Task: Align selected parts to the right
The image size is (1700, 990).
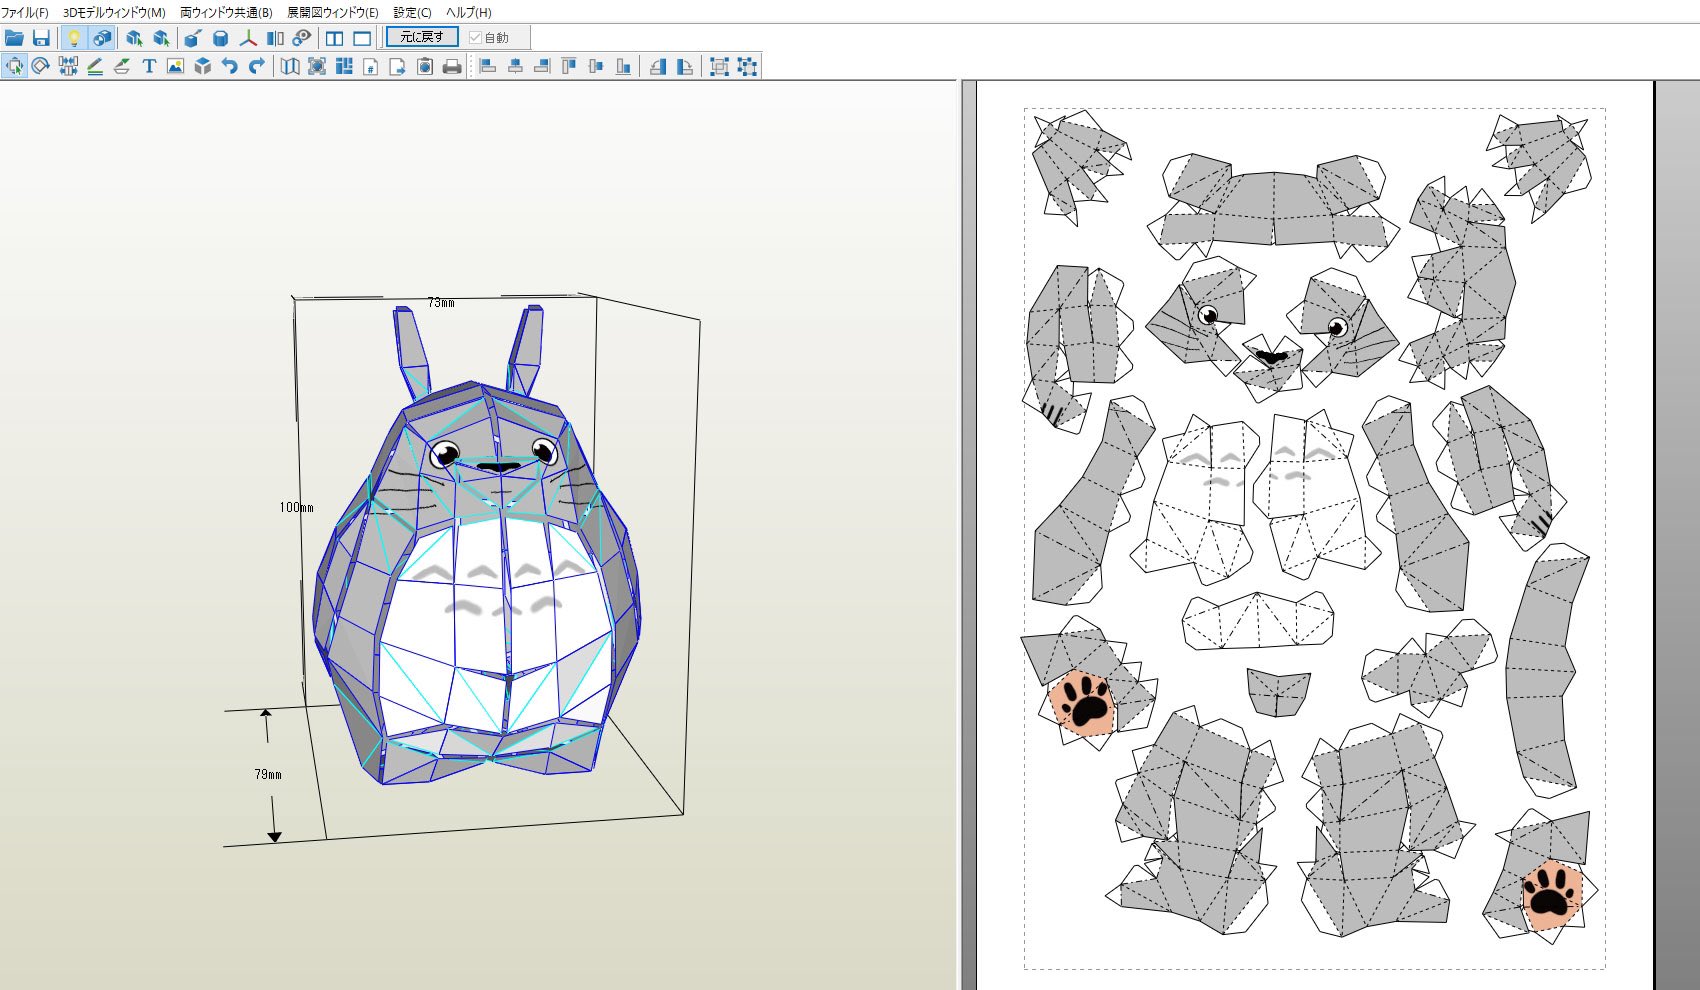Action: click(542, 66)
